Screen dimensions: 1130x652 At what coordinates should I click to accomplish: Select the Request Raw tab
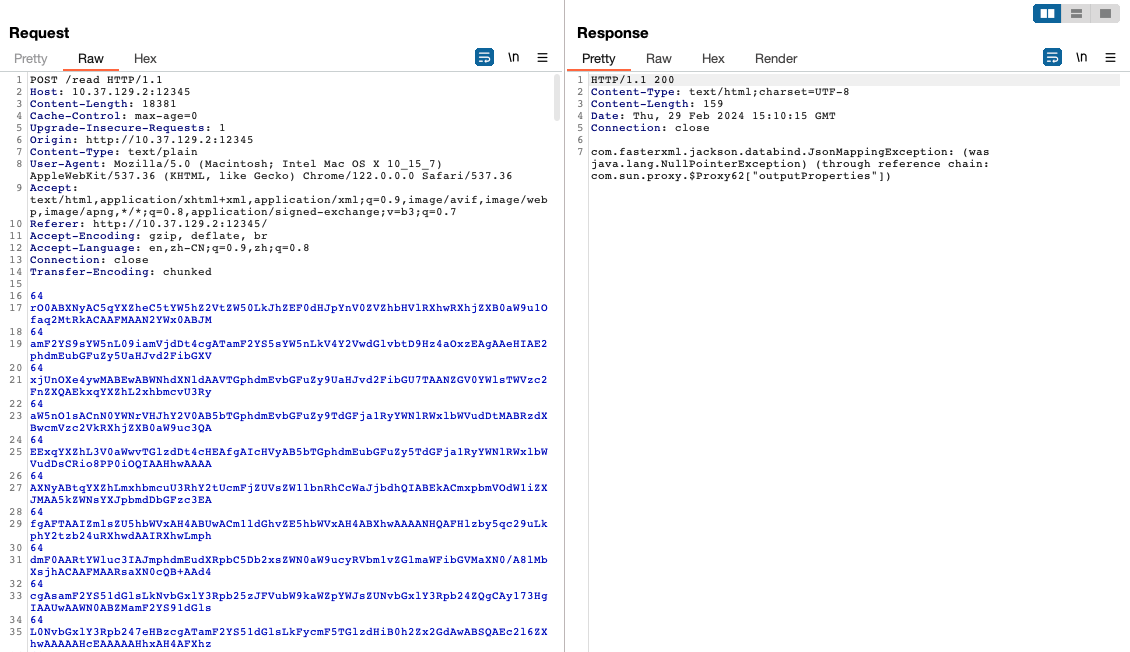(x=91, y=59)
